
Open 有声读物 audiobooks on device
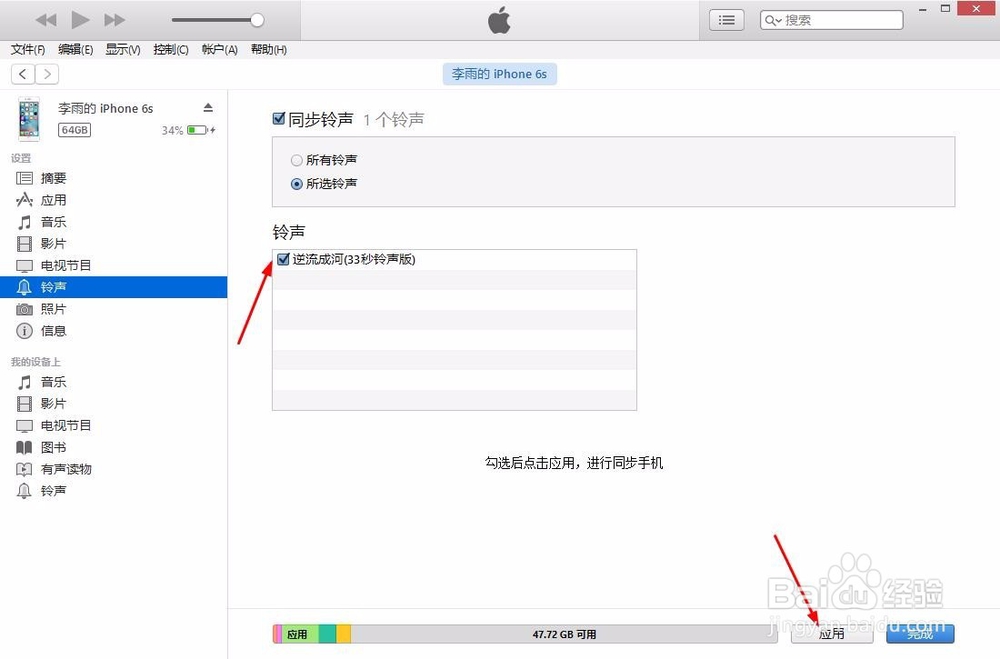coord(62,469)
